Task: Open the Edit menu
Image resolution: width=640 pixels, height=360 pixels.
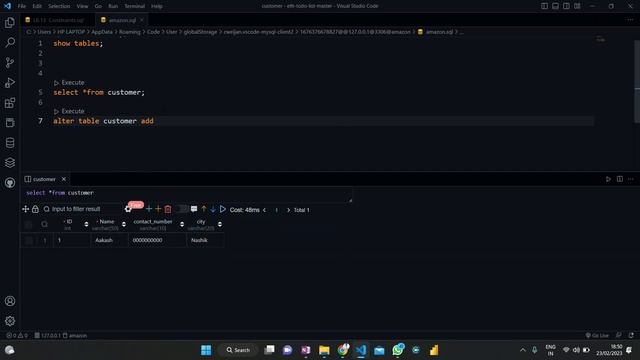Action: click(37, 6)
